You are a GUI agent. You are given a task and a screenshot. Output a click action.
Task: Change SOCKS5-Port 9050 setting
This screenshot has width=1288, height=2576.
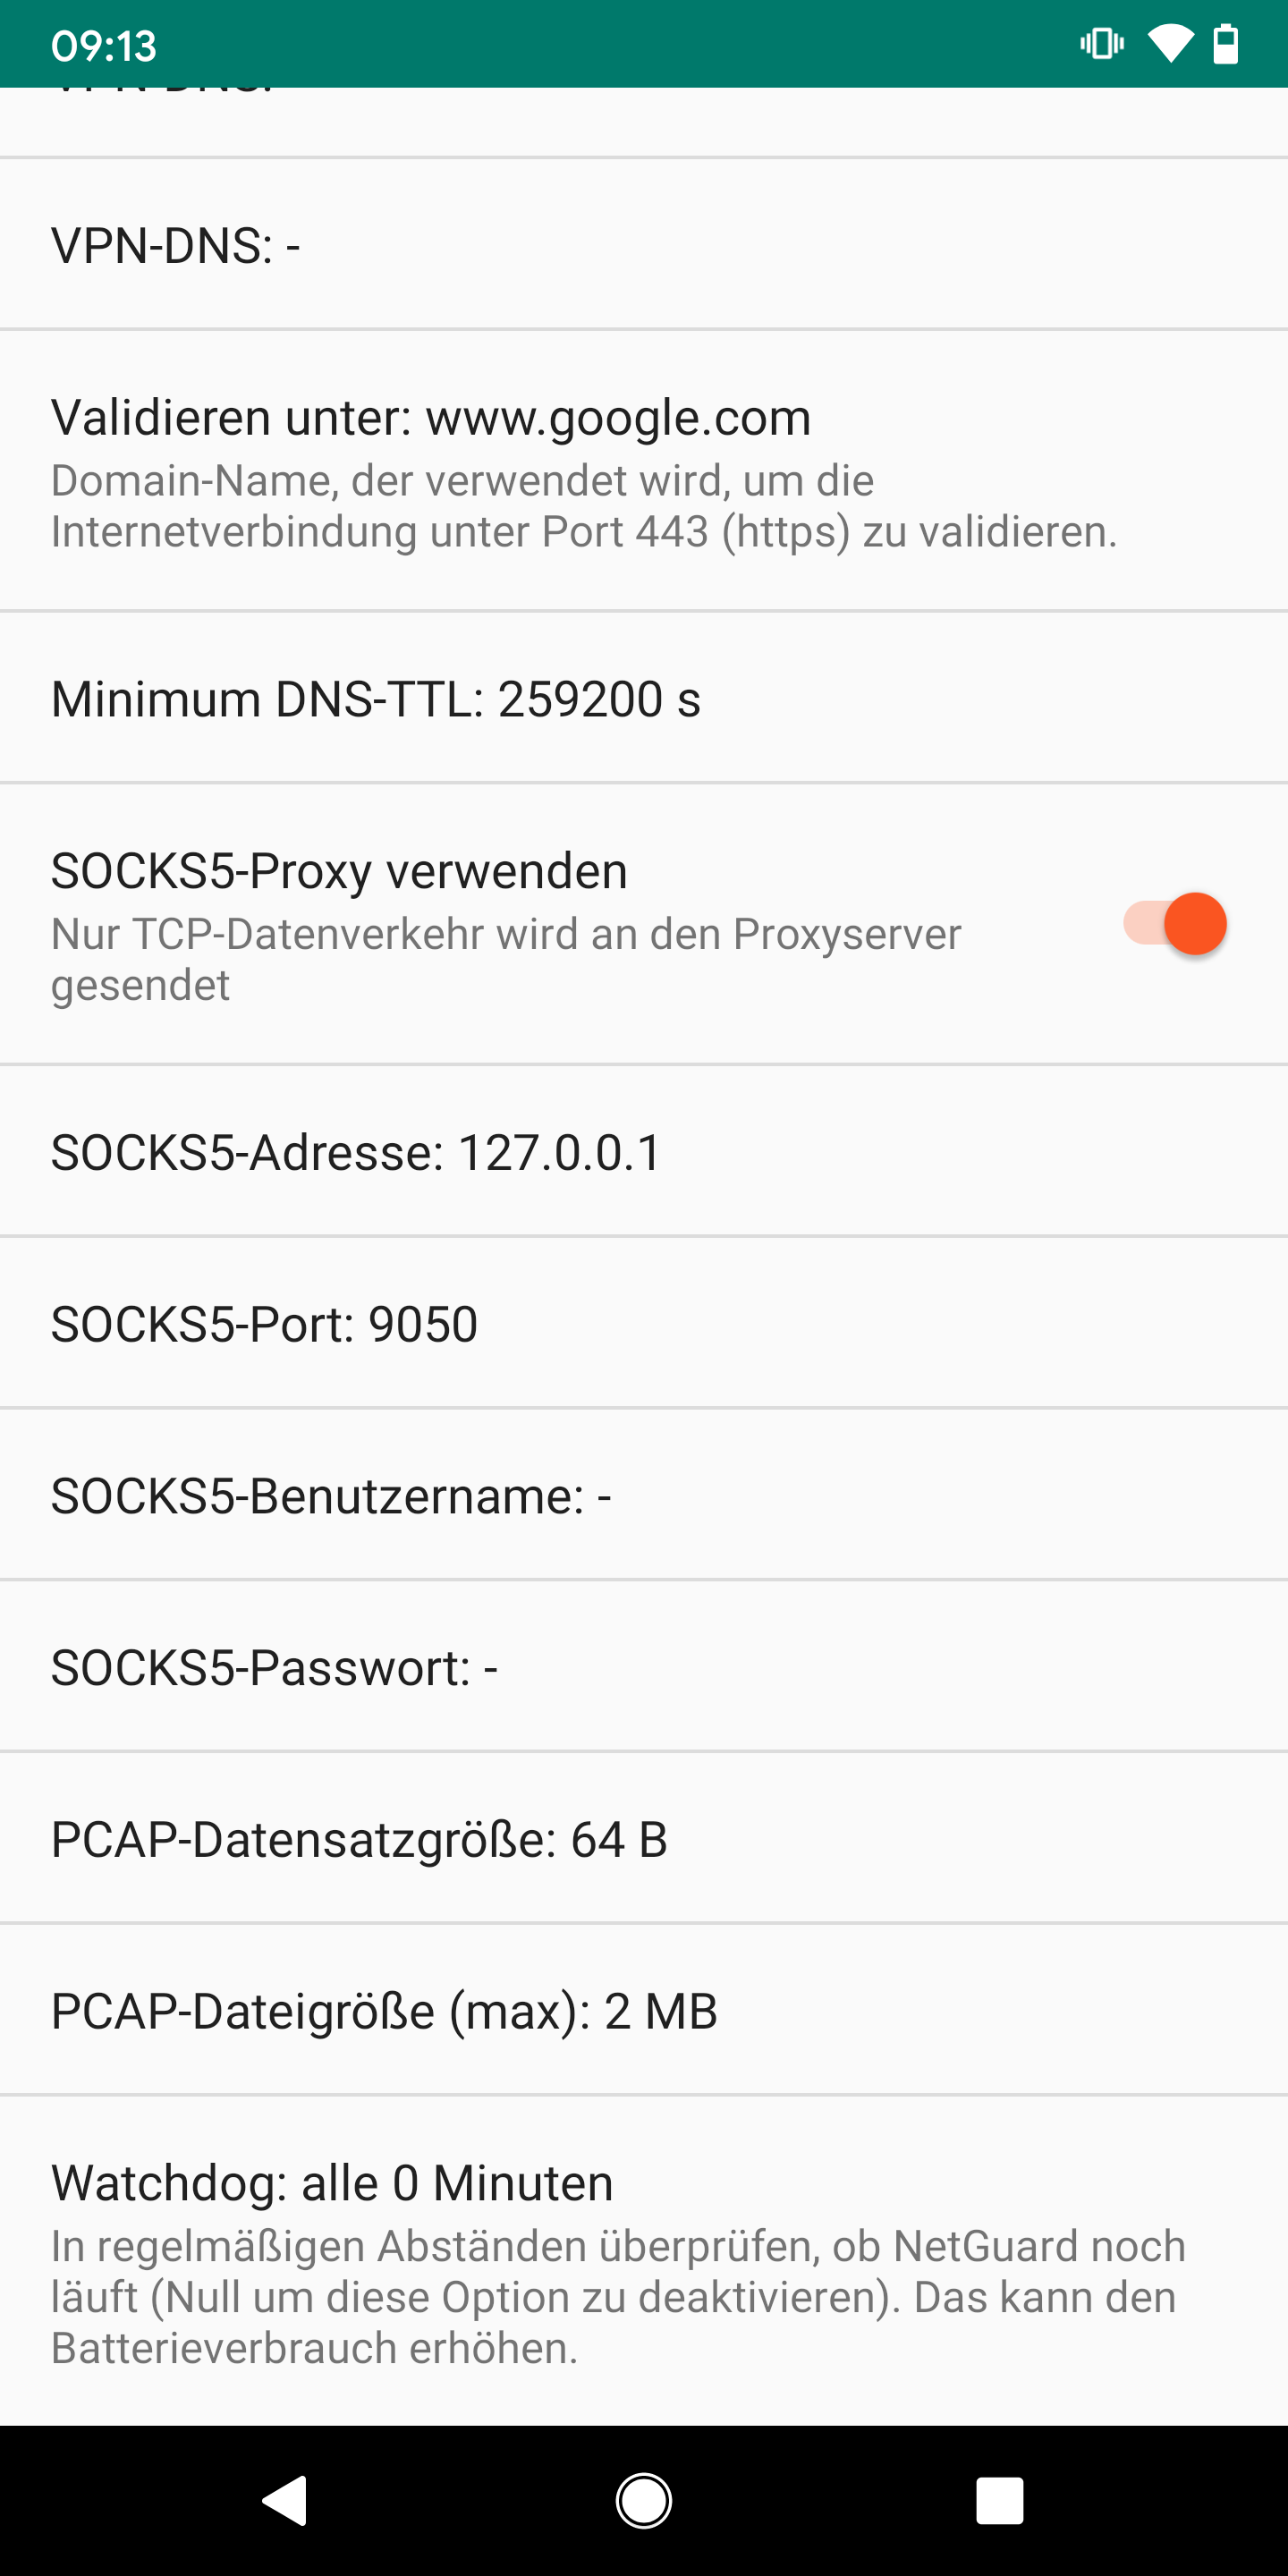(x=644, y=1324)
